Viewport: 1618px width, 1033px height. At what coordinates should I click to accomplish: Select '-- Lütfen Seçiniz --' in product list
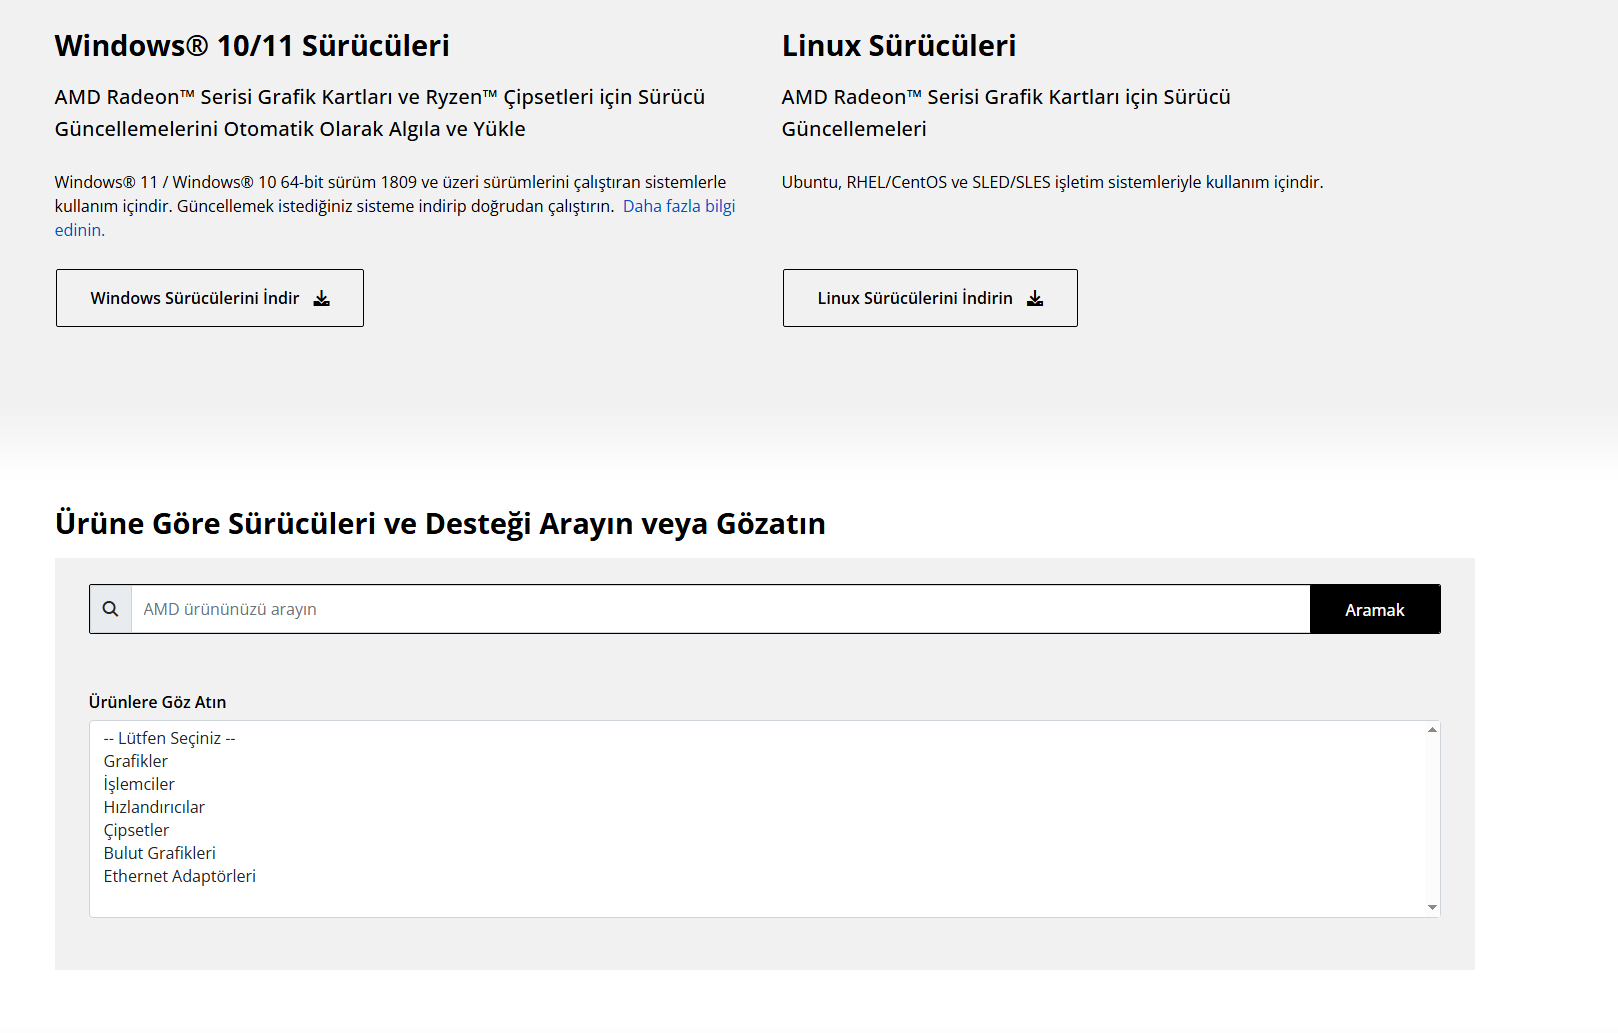(169, 738)
